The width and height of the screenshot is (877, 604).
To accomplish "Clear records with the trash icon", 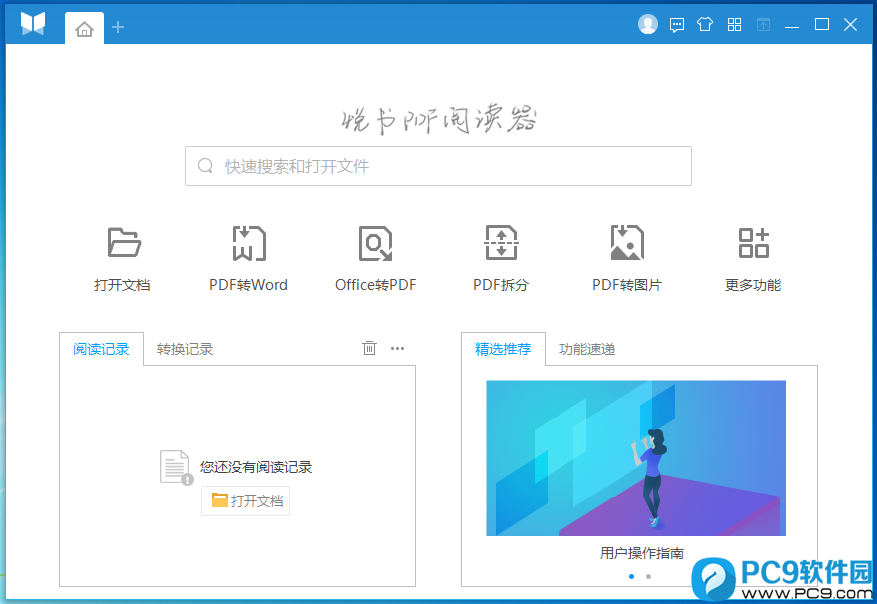I will 370,348.
